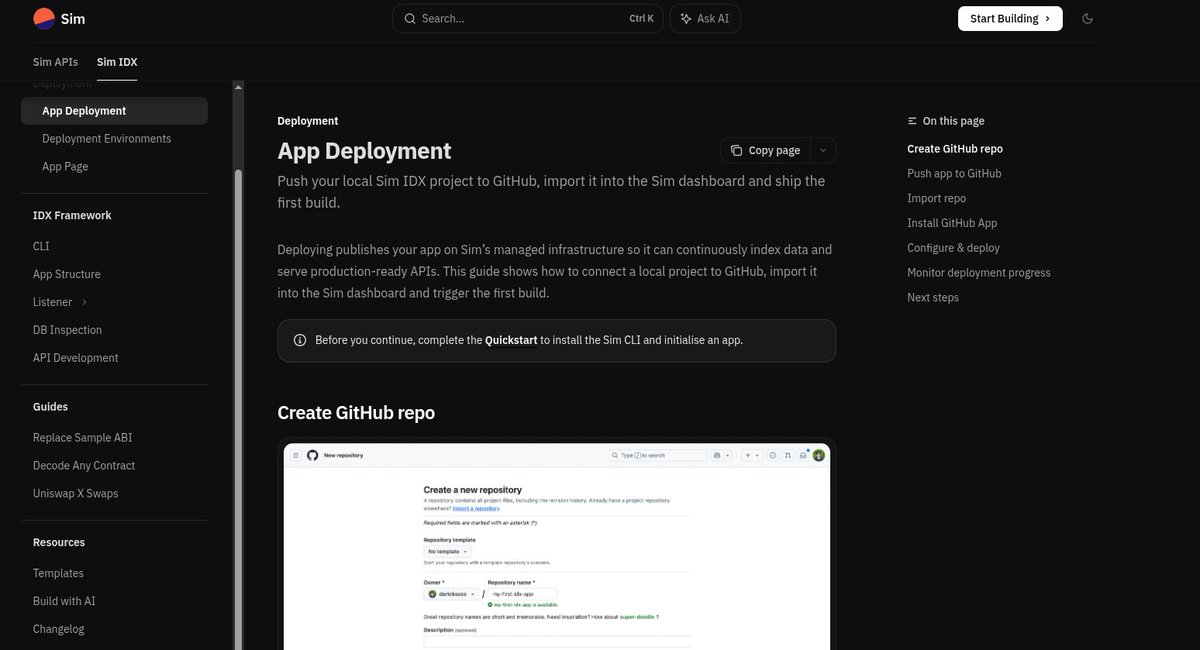Viewport: 1200px width, 650px height.
Task: Jump to Next steps section
Action: 933,298
